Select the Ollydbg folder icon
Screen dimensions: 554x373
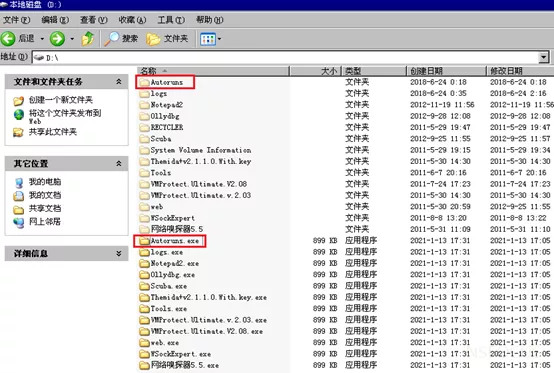(144, 116)
